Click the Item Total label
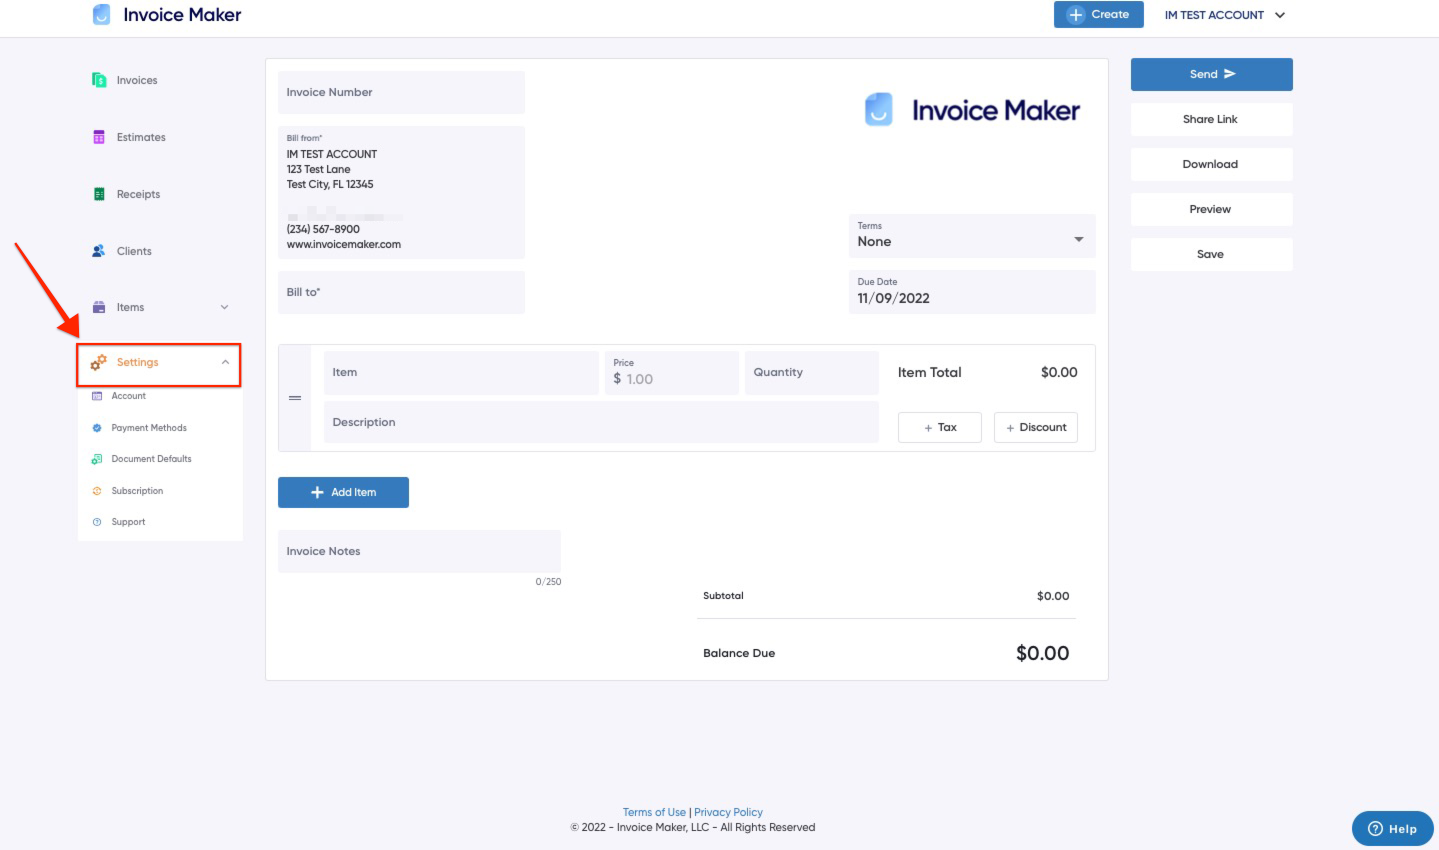 coord(929,372)
